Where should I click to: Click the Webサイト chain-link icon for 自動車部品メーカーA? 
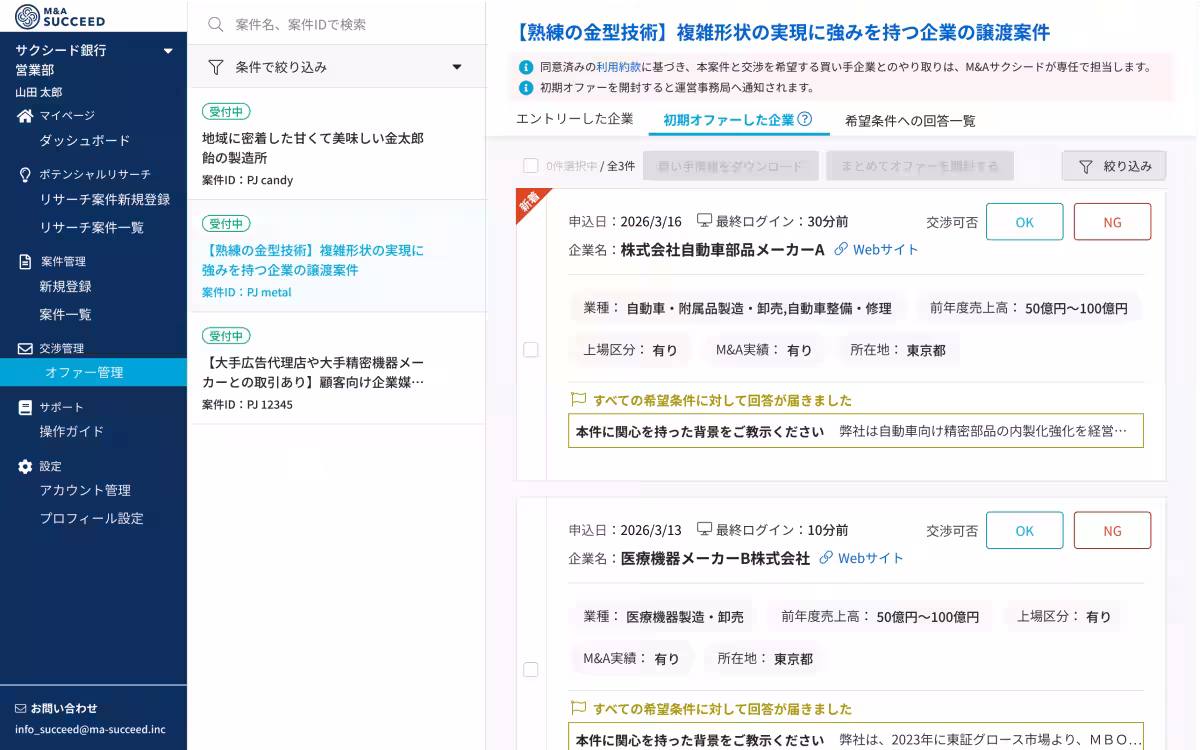[843, 250]
